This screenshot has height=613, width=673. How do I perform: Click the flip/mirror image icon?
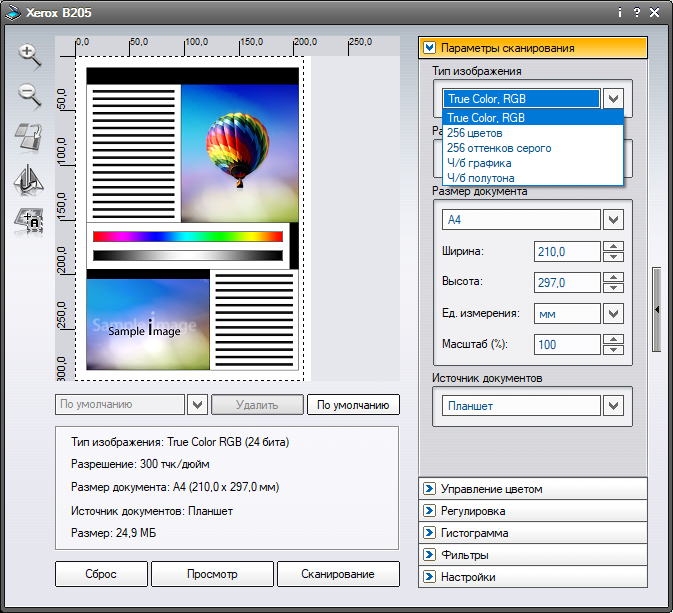(x=28, y=179)
